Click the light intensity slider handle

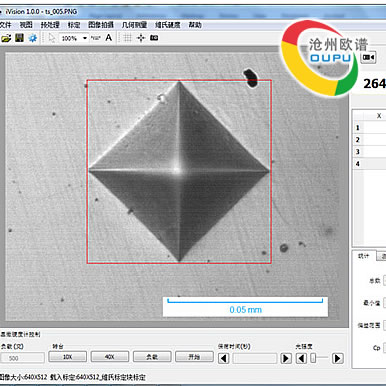[313, 358]
